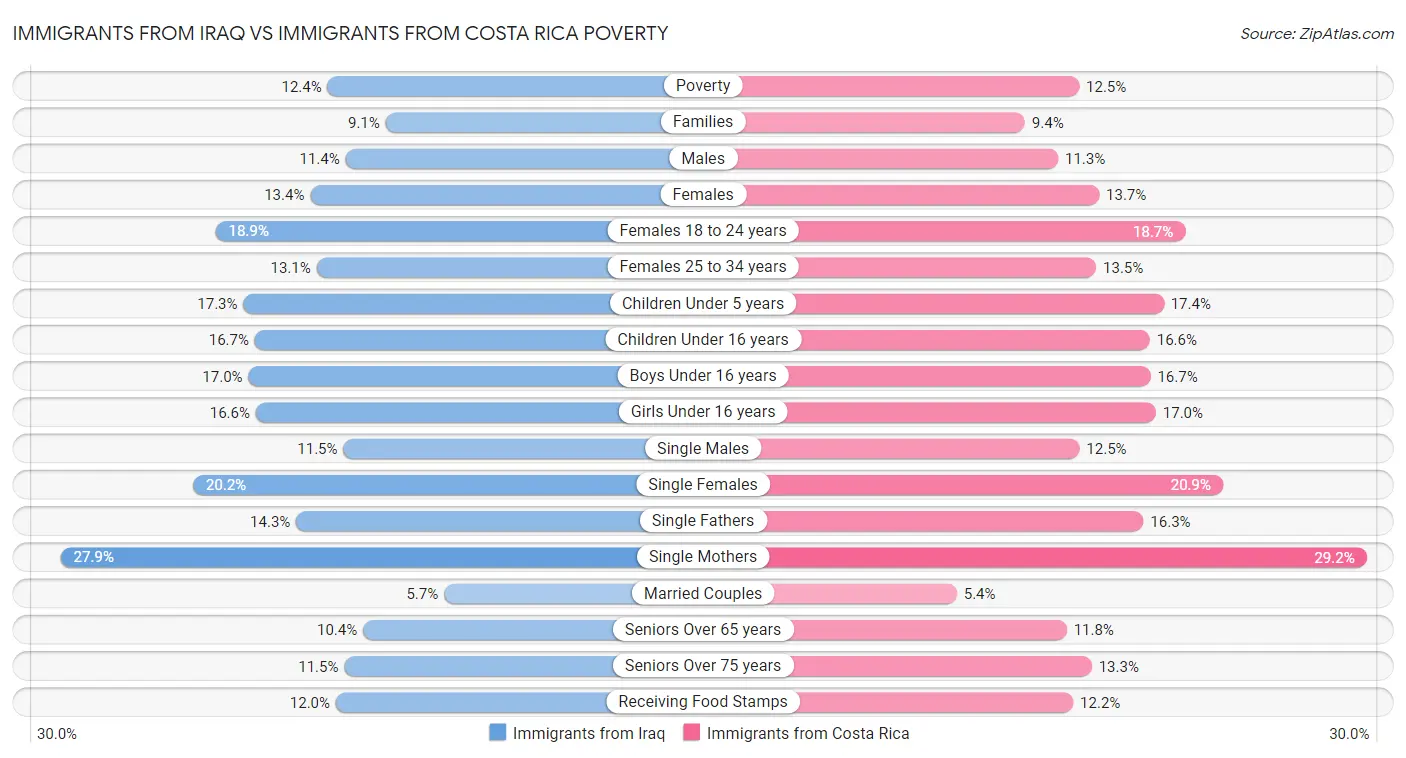Select the Females 18 to 24 years label

(703, 231)
